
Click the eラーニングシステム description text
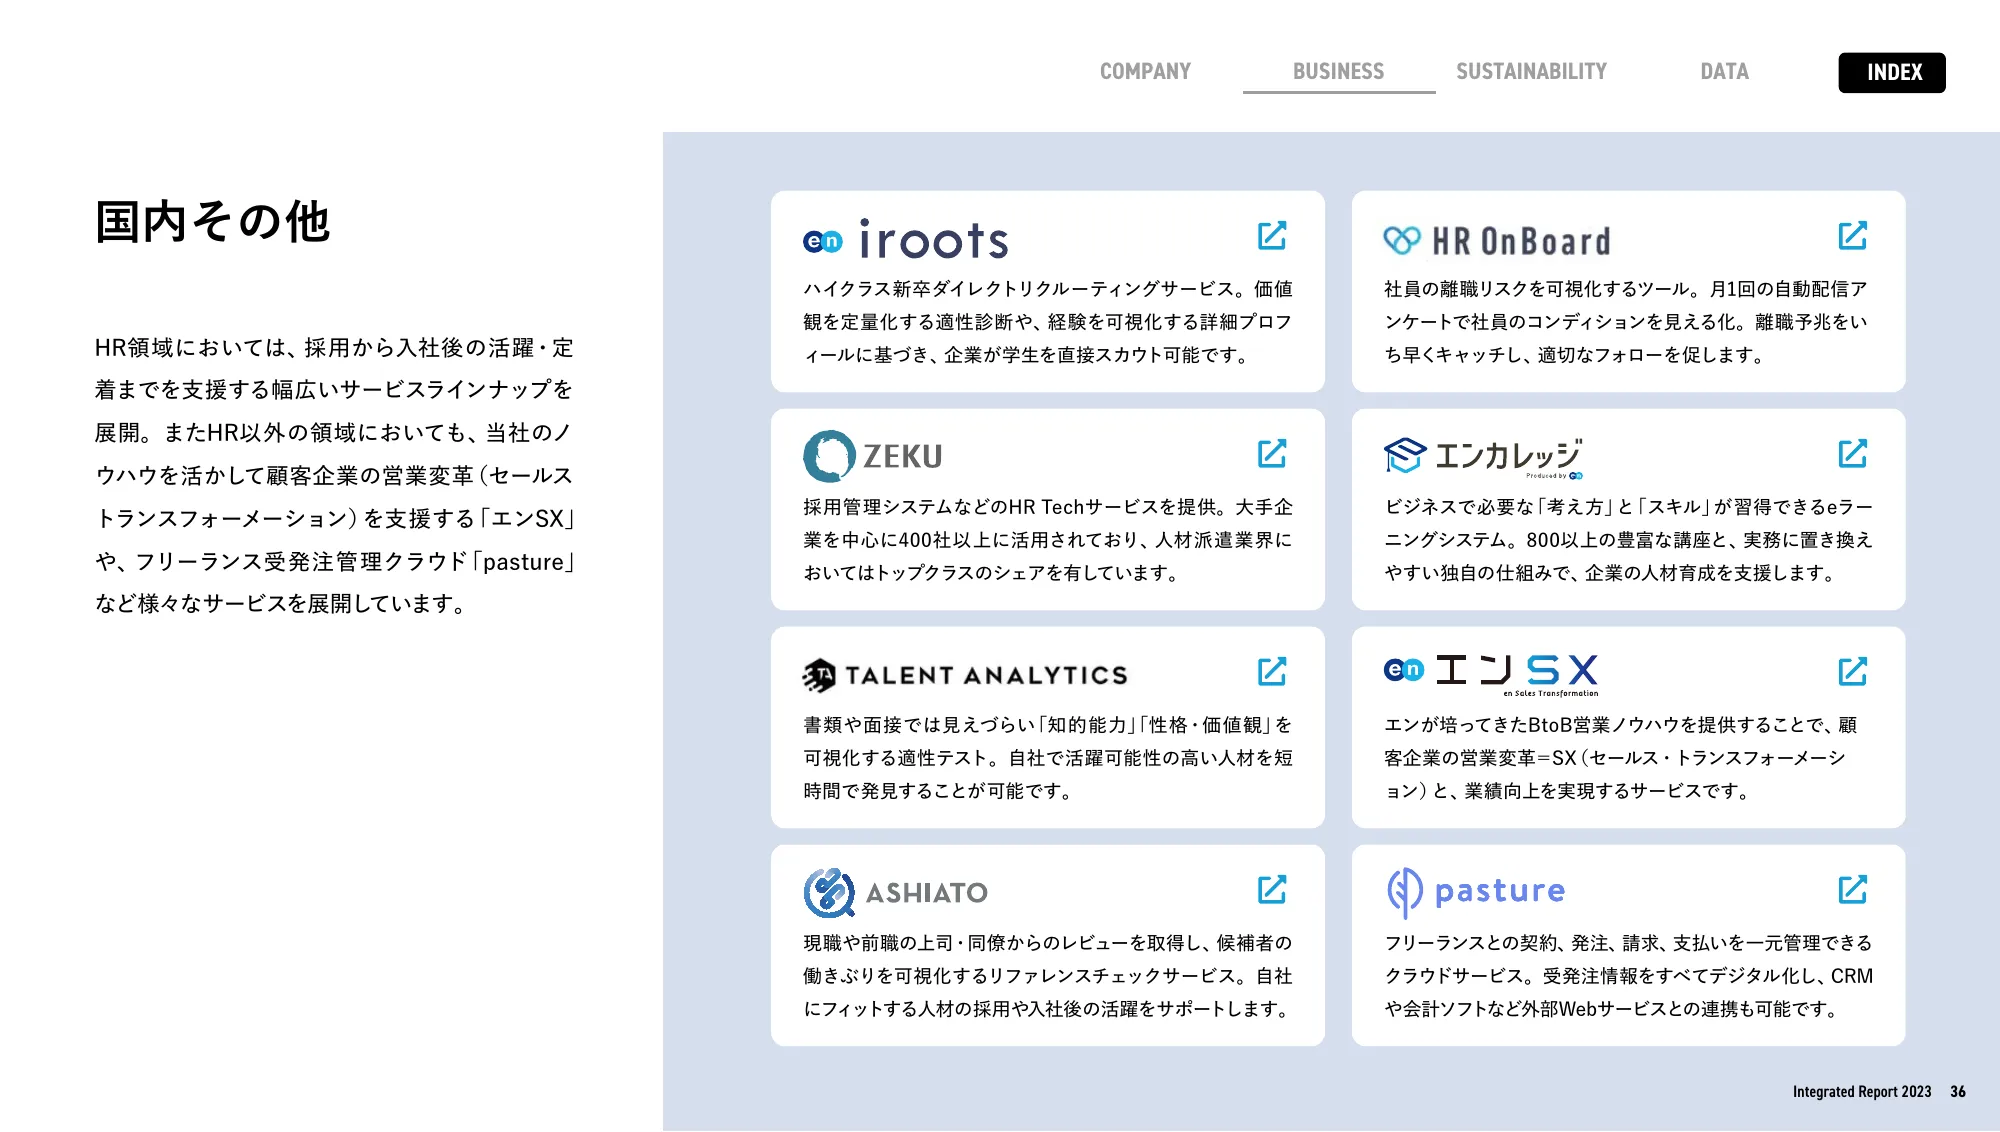click(1628, 540)
